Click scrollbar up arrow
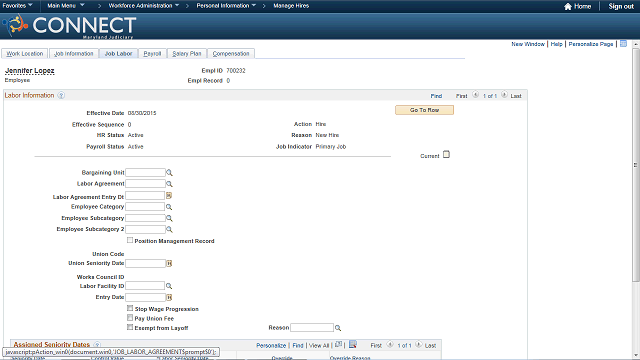This screenshot has width=640, height=360. click(636, 44)
